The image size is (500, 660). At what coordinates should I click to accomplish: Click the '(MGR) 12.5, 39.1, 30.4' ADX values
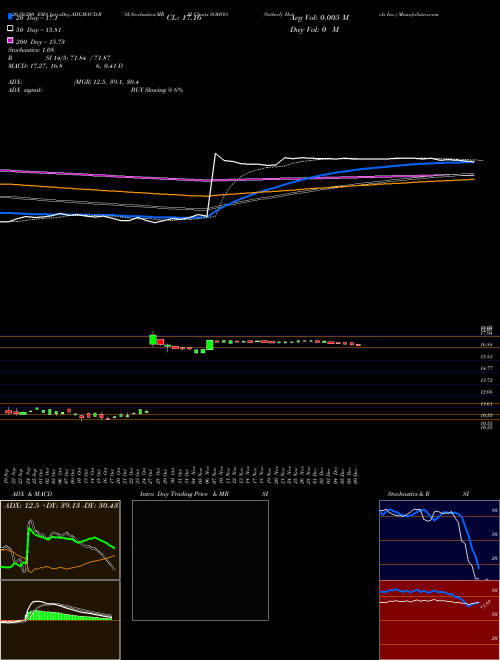[x=106, y=82]
